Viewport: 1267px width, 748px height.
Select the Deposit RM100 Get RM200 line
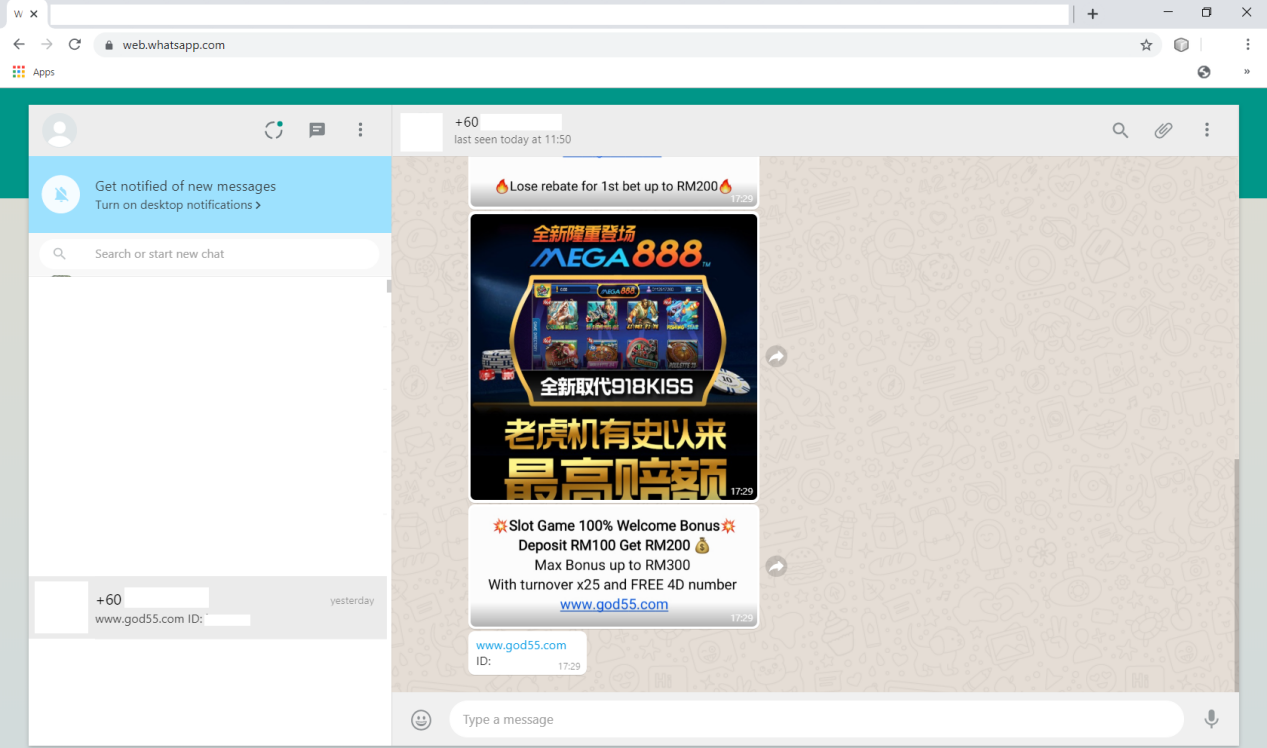[x=614, y=545]
